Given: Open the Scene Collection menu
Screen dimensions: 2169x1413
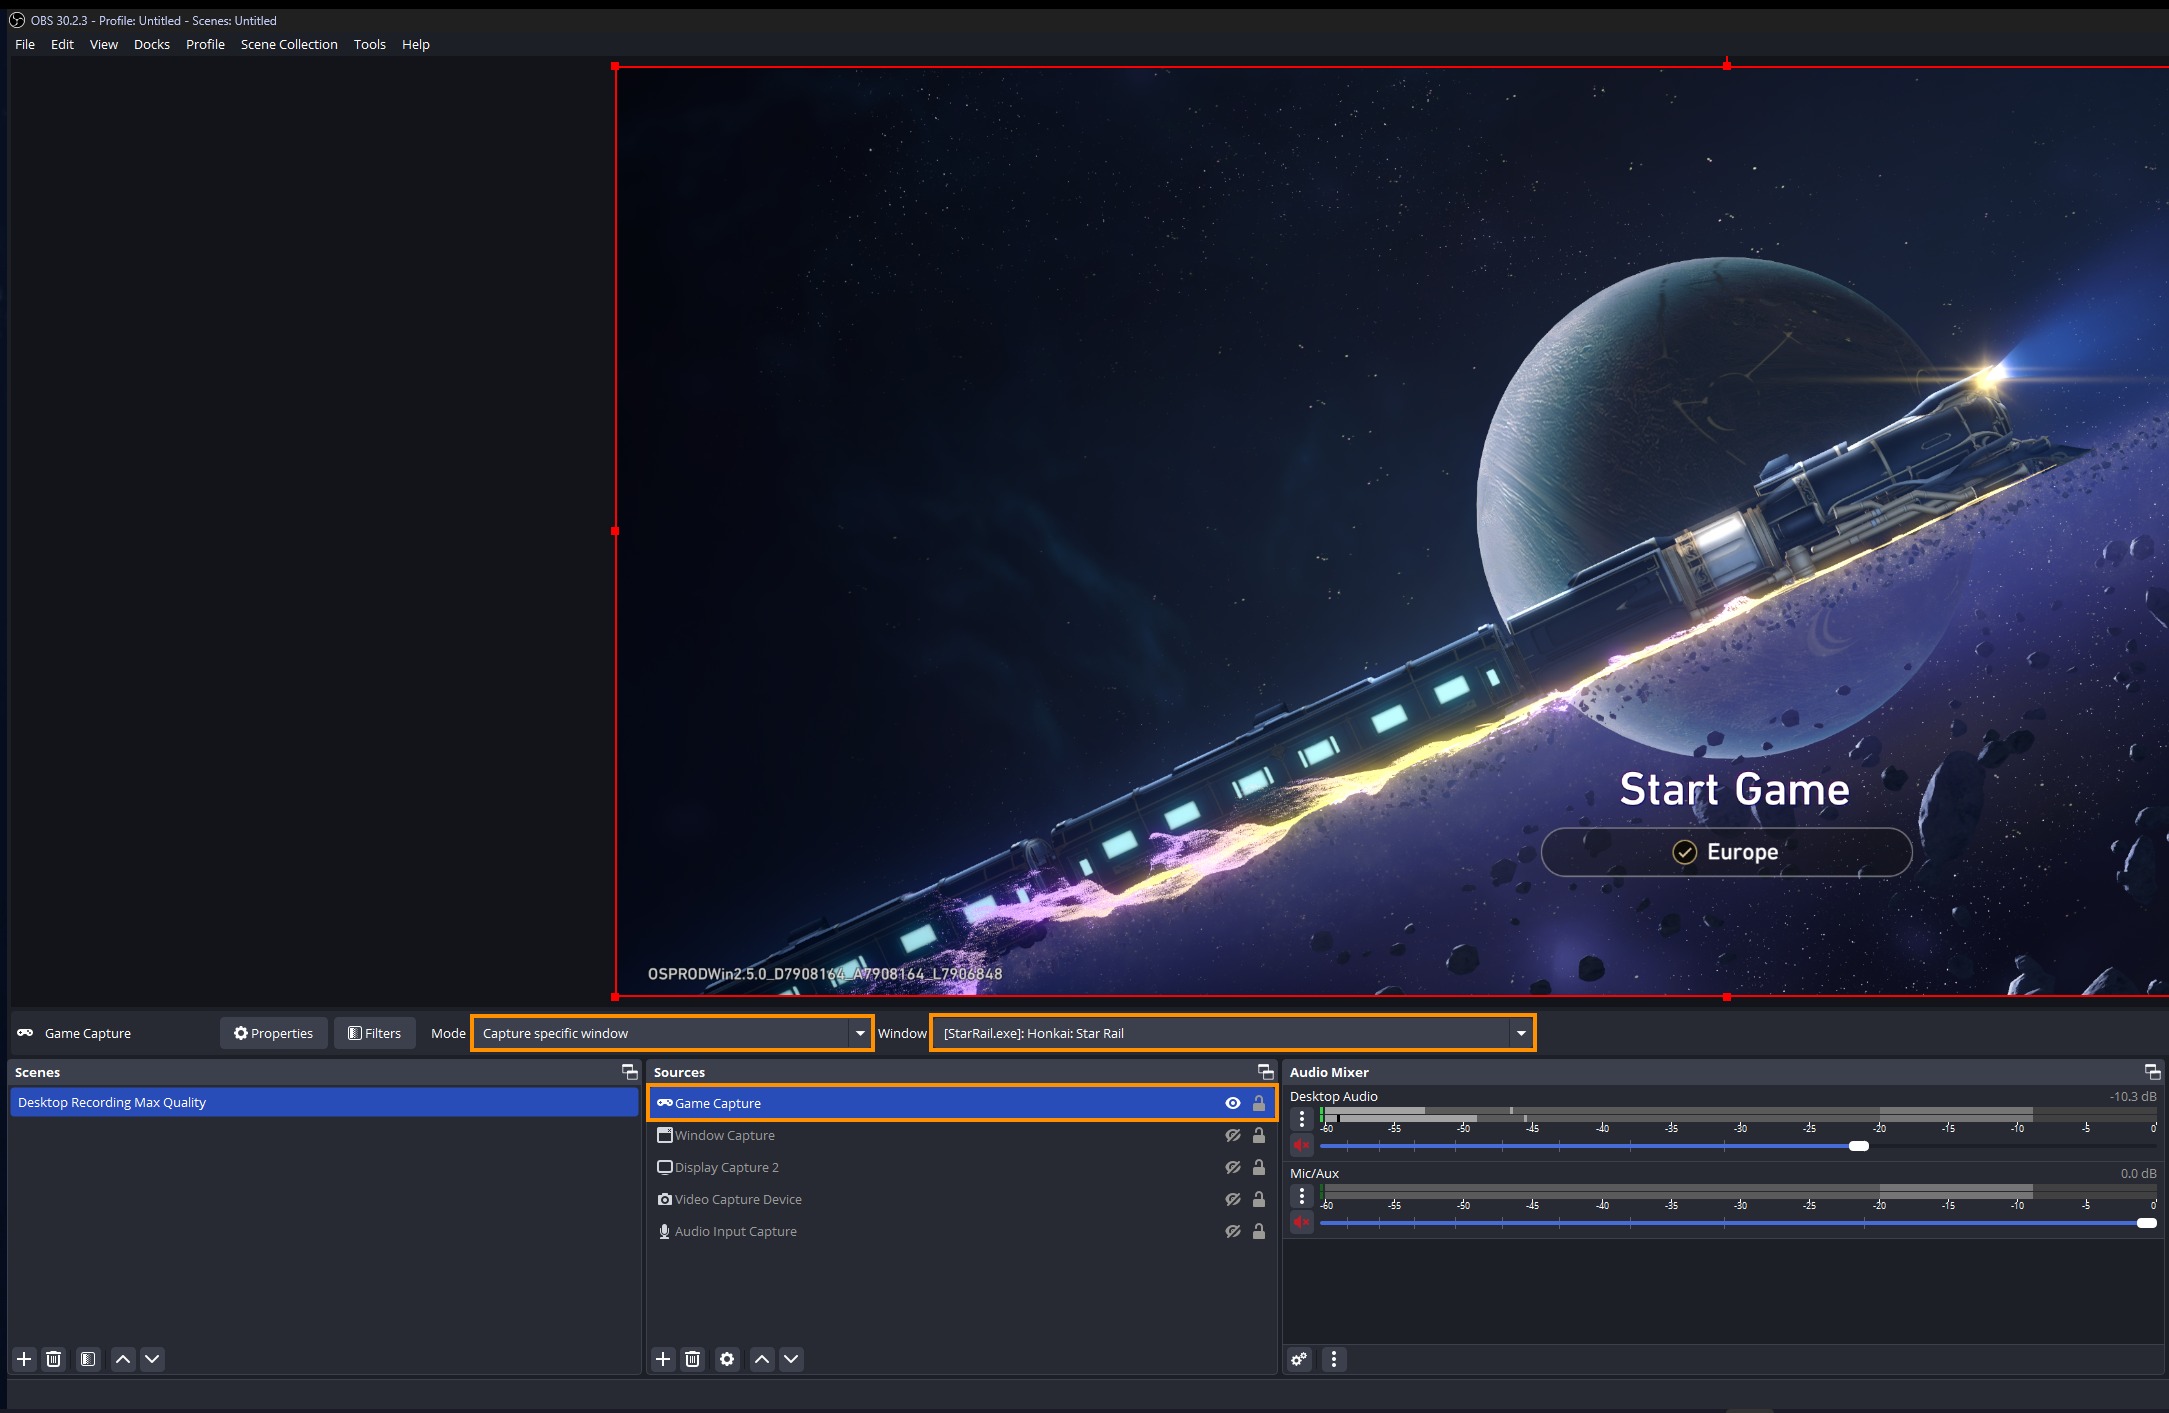Looking at the screenshot, I should (x=289, y=44).
